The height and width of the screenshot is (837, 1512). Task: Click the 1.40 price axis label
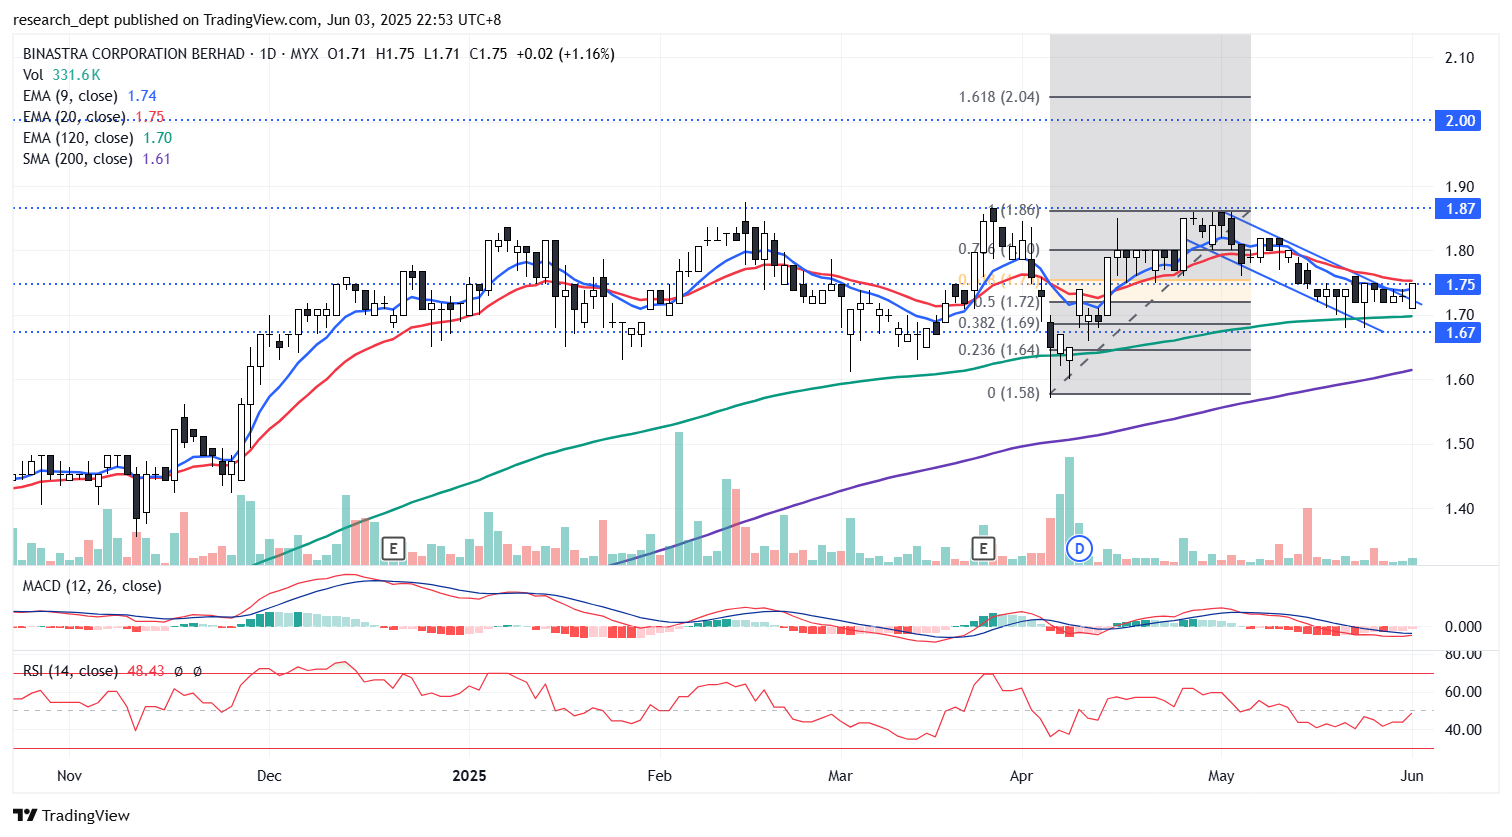[1459, 509]
